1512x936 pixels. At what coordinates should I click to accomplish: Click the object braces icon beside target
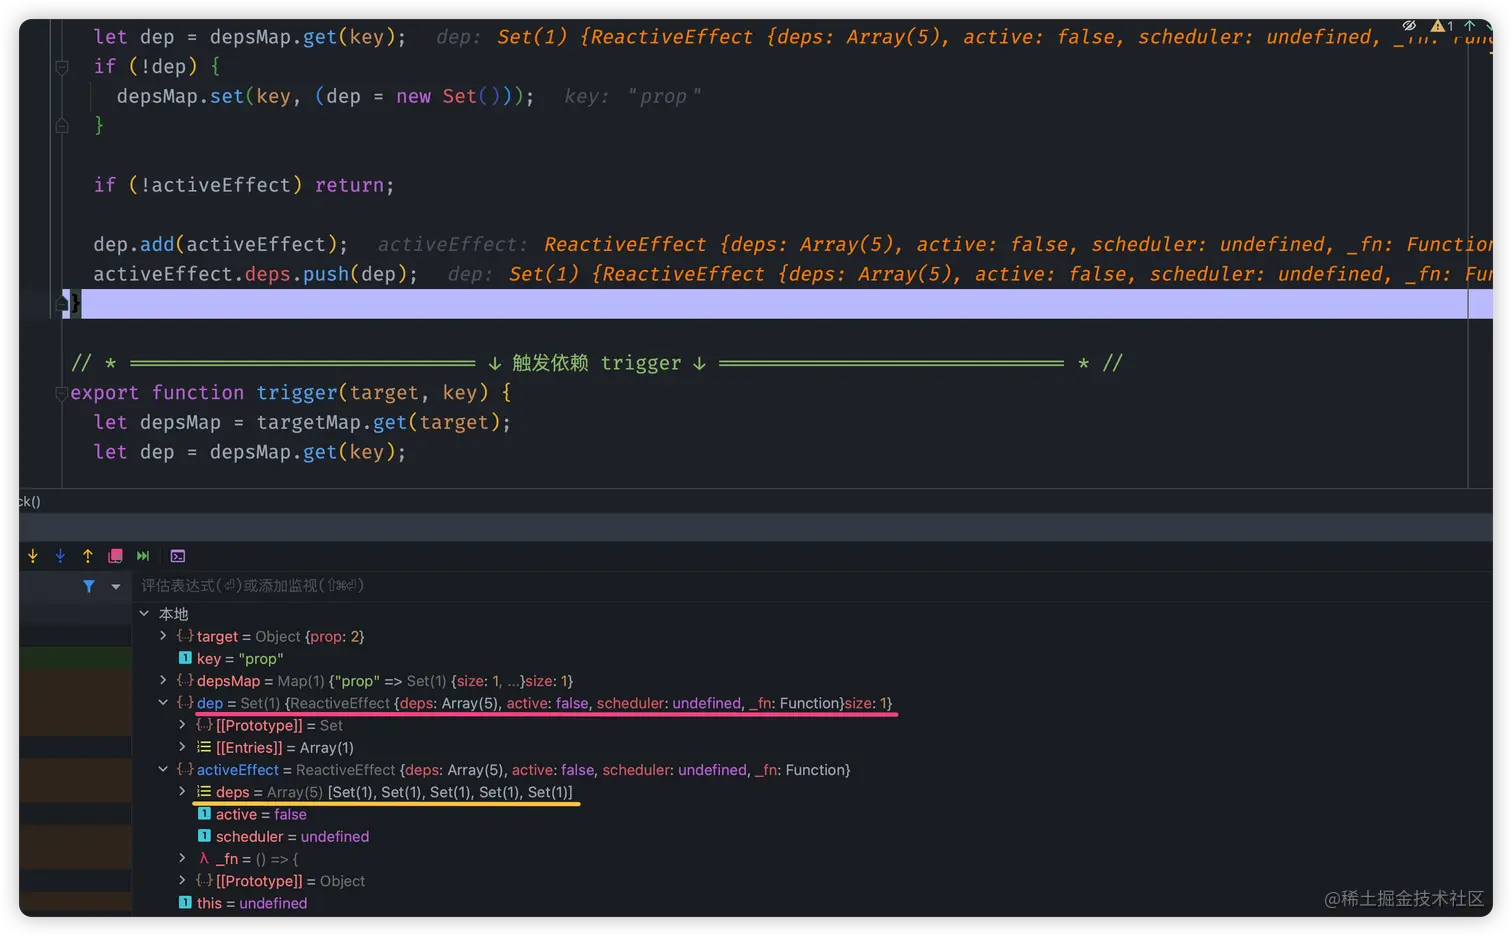pyautogui.click(x=185, y=636)
